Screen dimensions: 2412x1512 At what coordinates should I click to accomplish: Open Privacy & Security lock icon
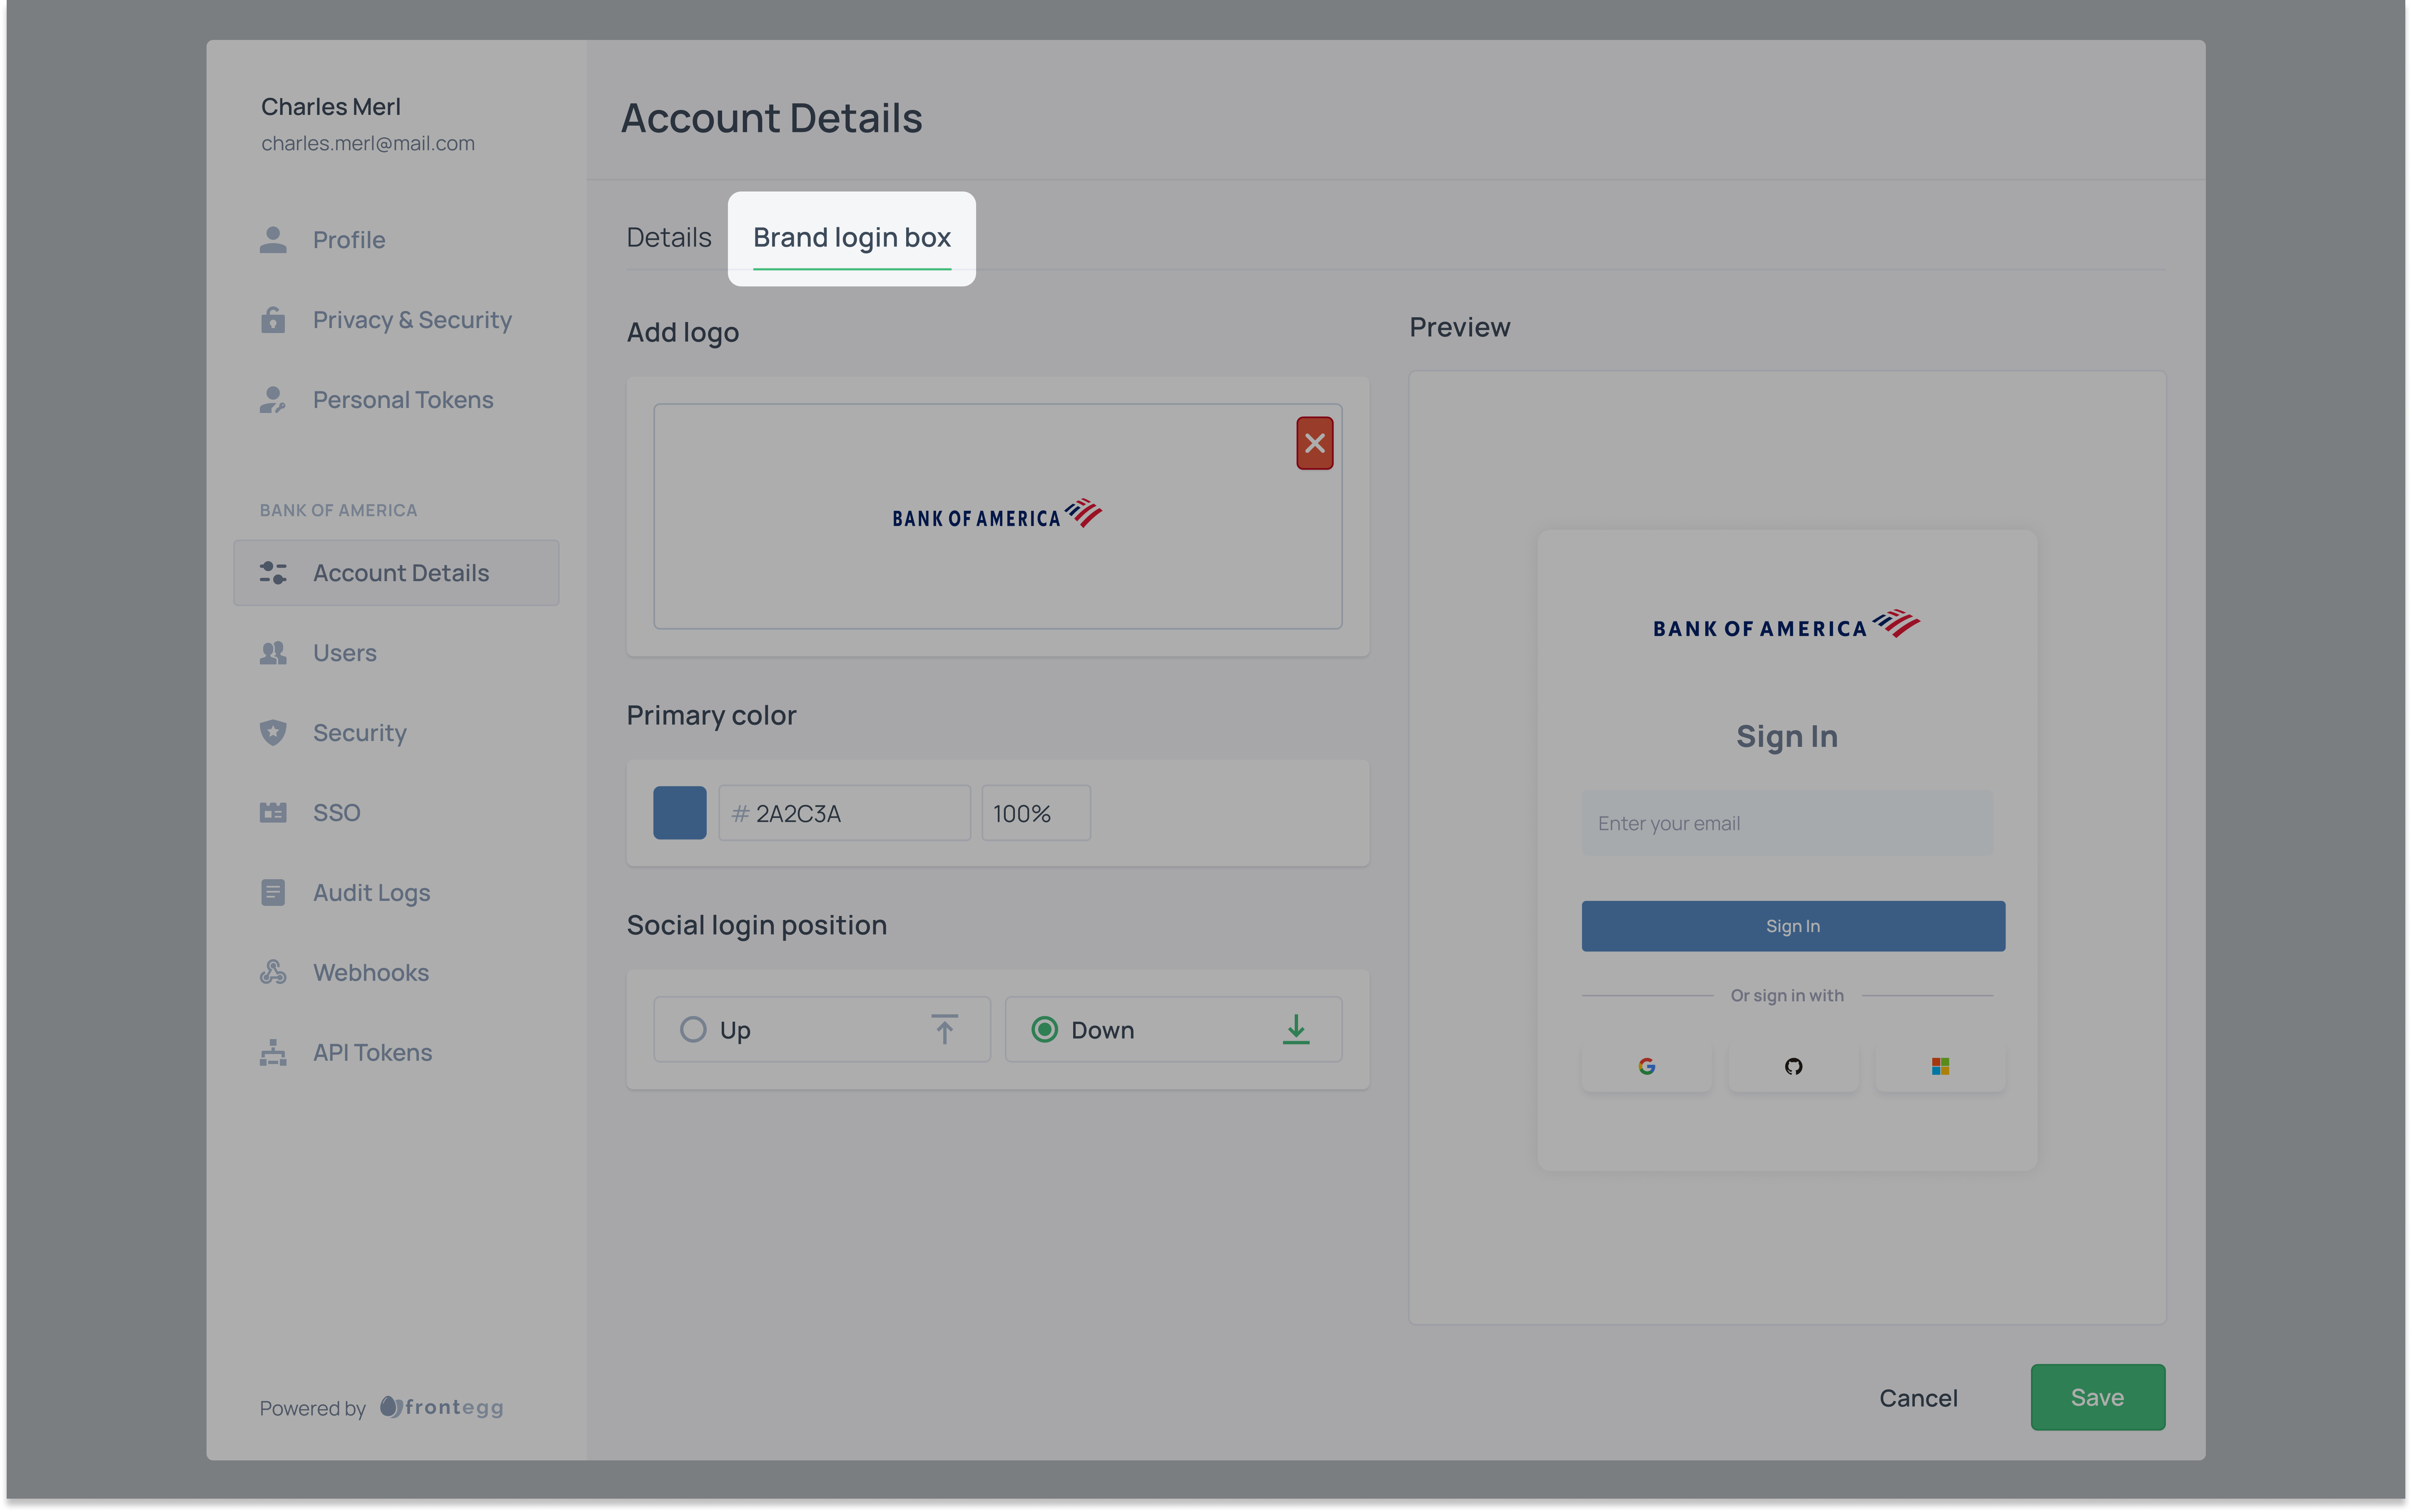273,320
